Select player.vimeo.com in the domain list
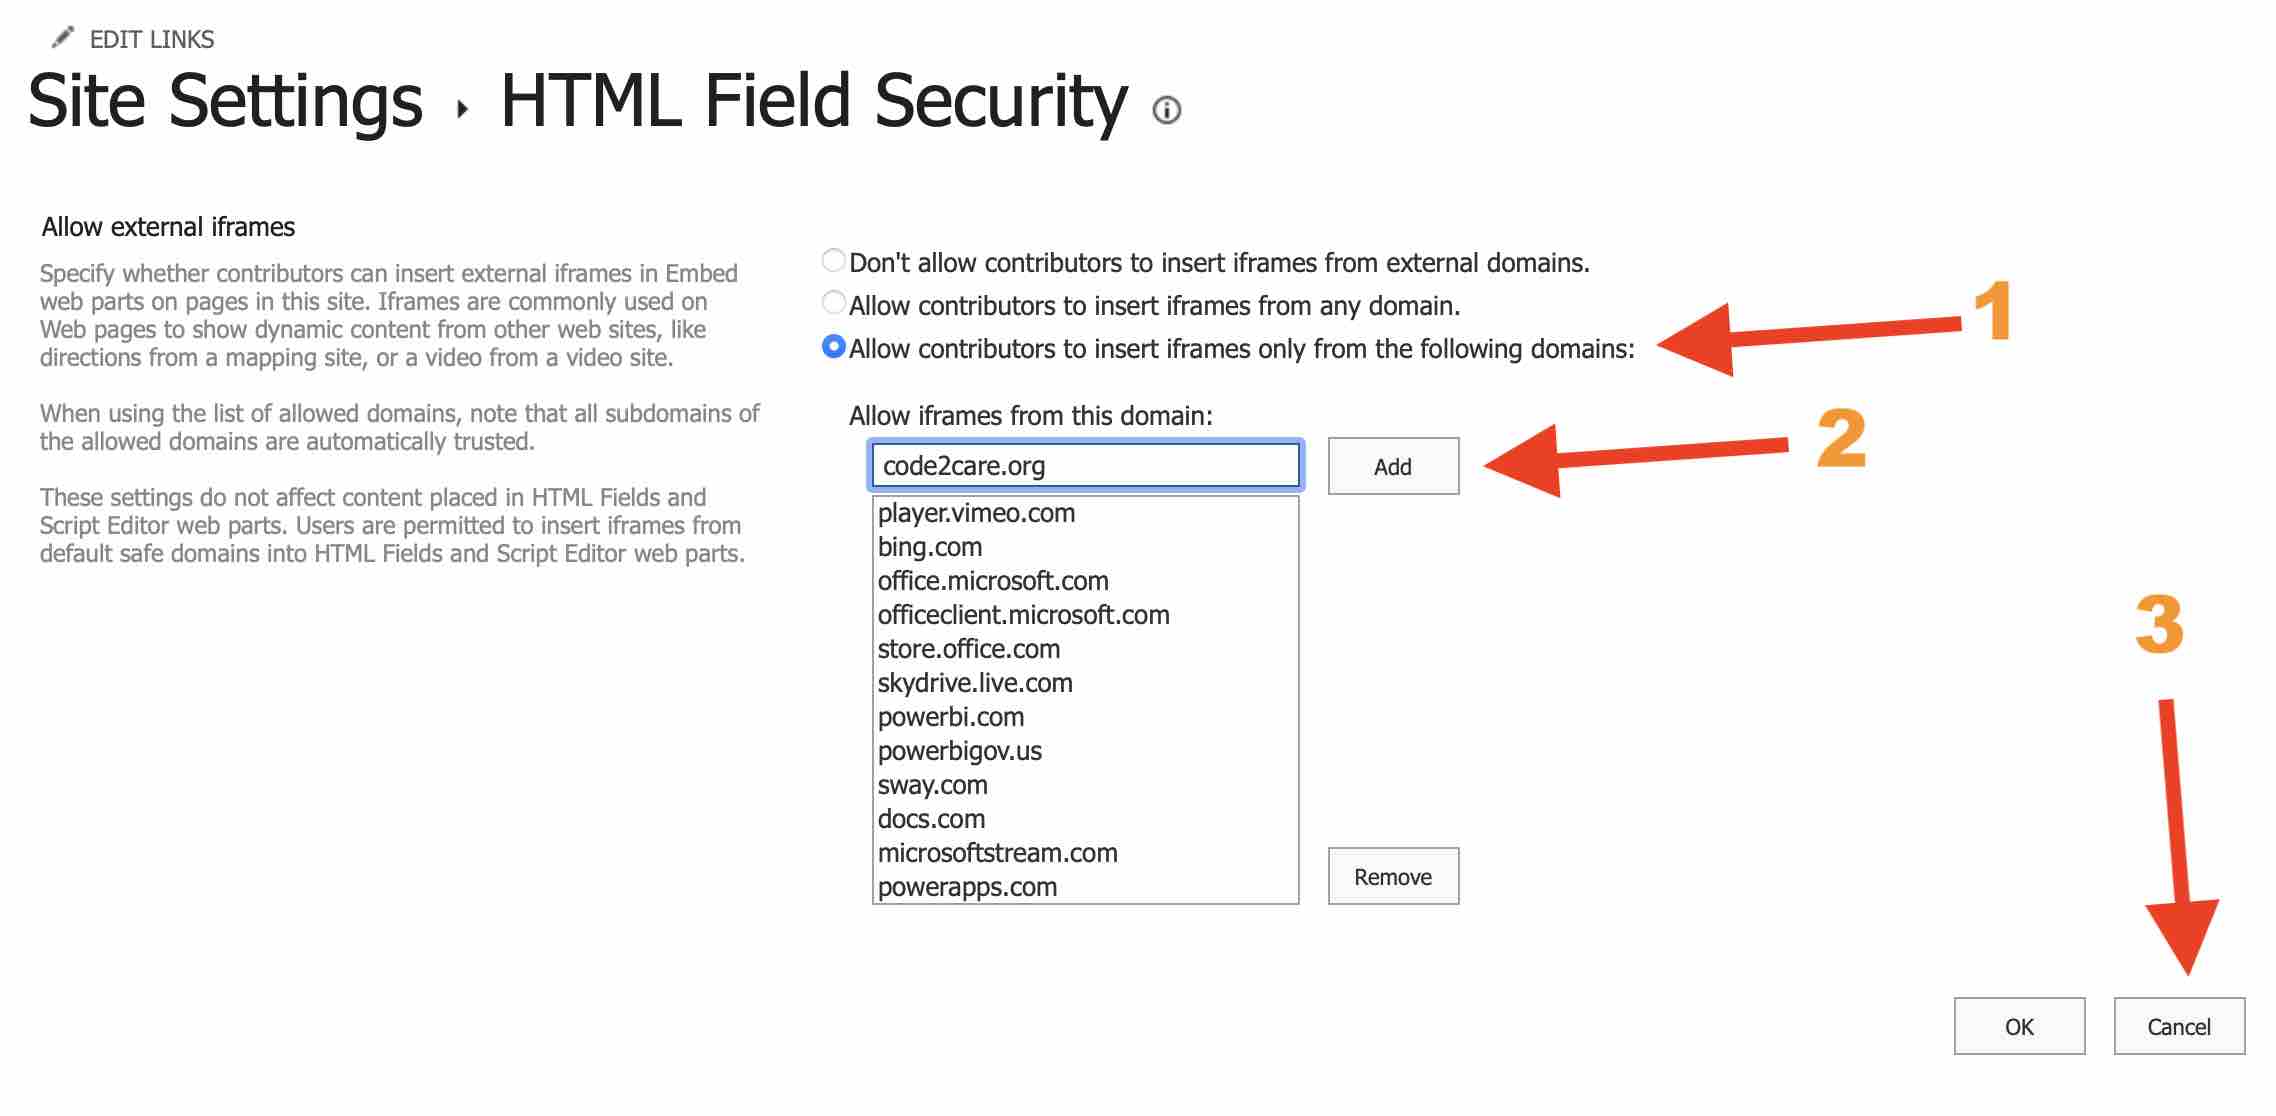The height and width of the screenshot is (1116, 2276). click(x=975, y=513)
